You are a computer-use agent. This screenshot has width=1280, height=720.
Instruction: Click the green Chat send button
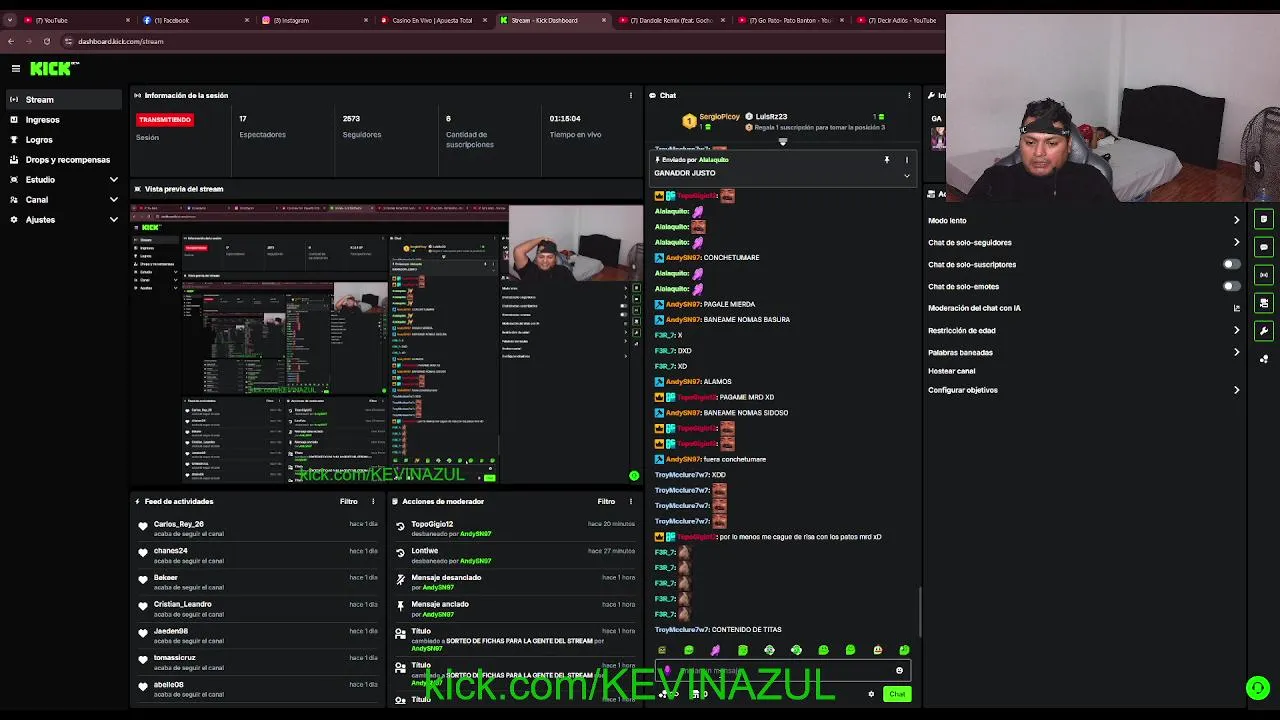897,694
